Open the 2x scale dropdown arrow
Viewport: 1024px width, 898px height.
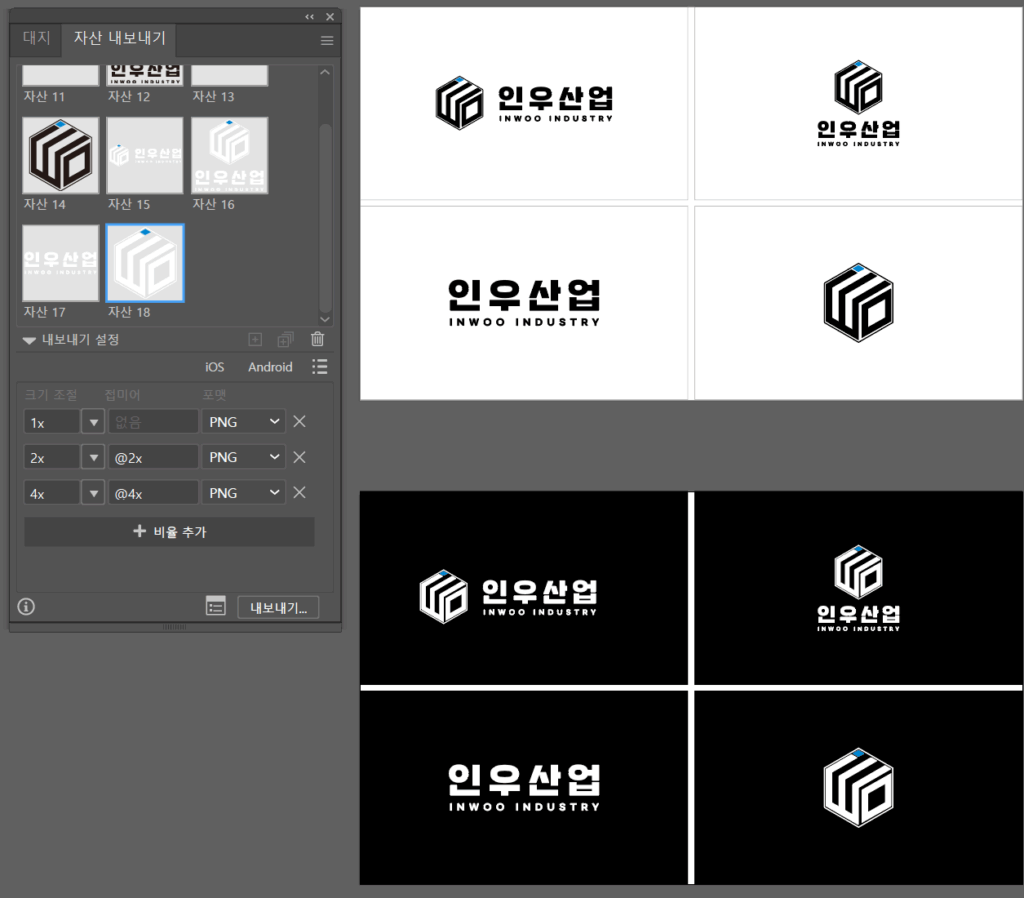(93, 457)
